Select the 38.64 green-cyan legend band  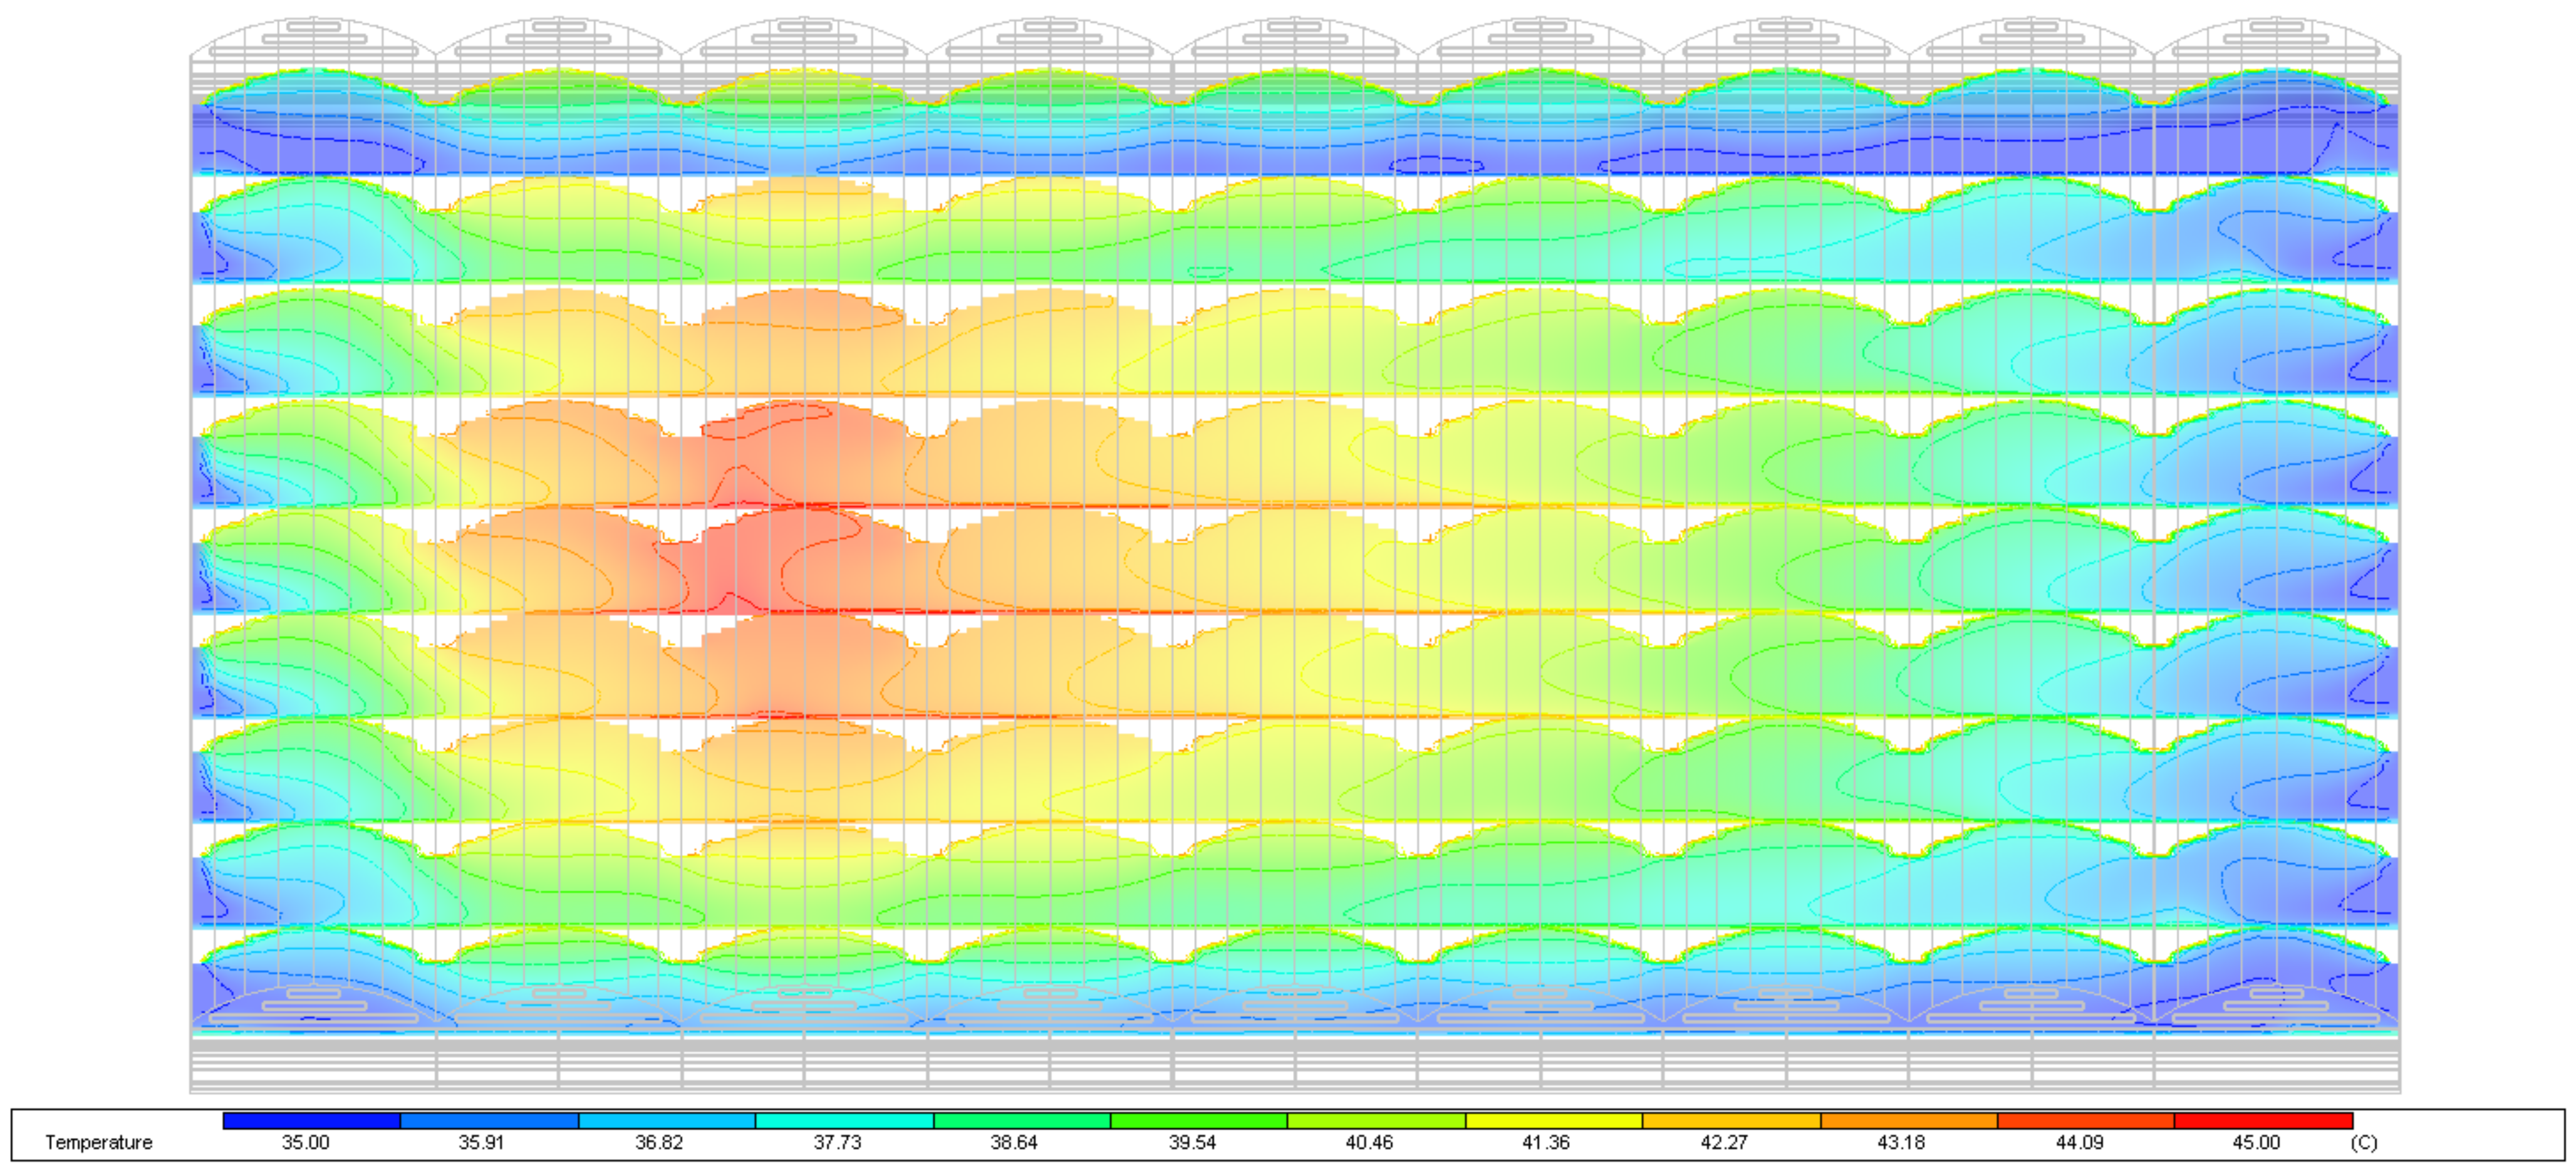[1021, 1121]
